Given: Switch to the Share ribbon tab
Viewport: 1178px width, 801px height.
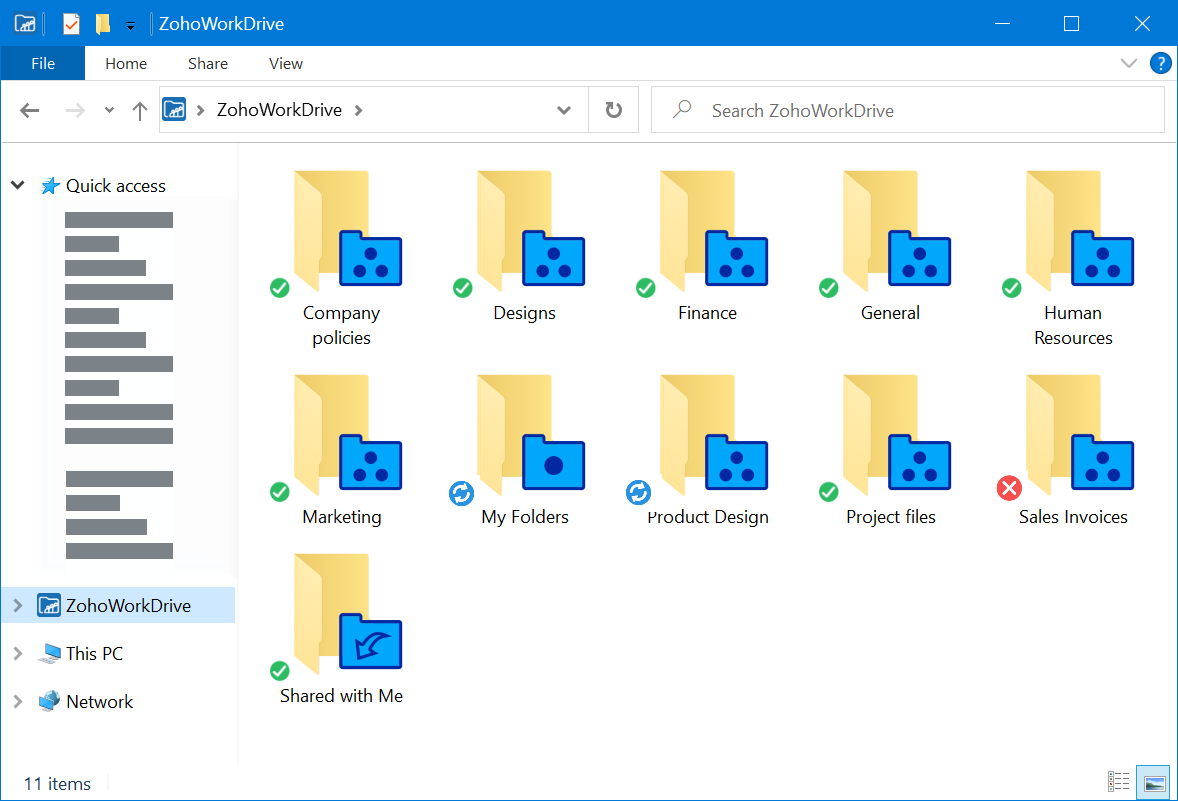Looking at the screenshot, I should coord(208,63).
